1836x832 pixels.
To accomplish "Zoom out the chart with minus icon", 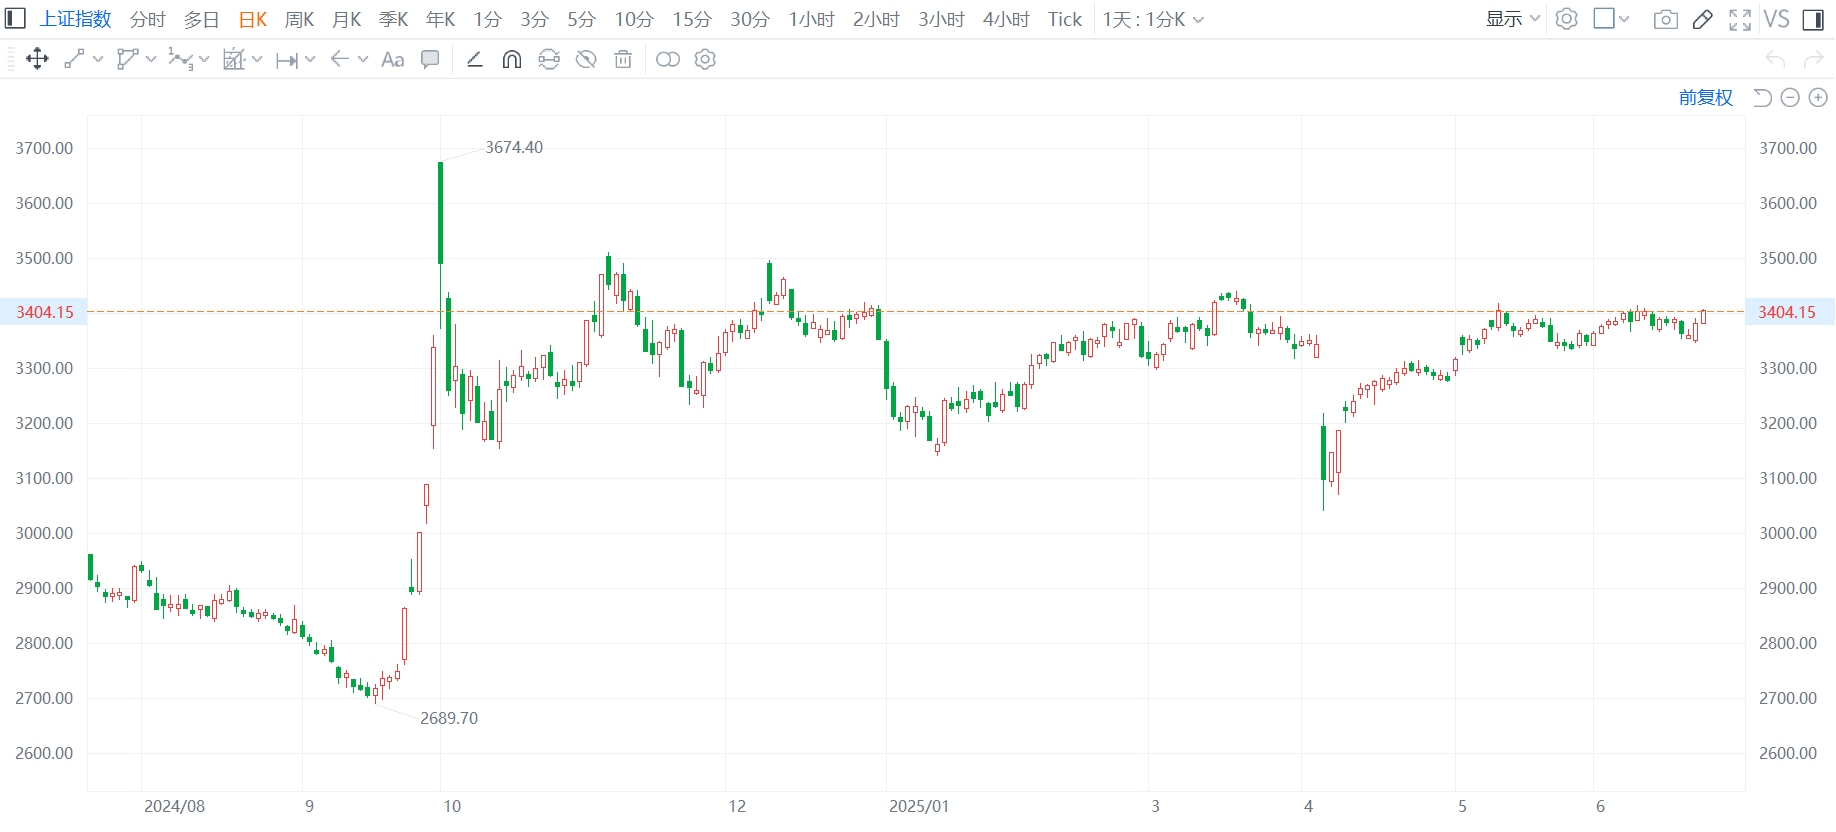I will click(1790, 98).
